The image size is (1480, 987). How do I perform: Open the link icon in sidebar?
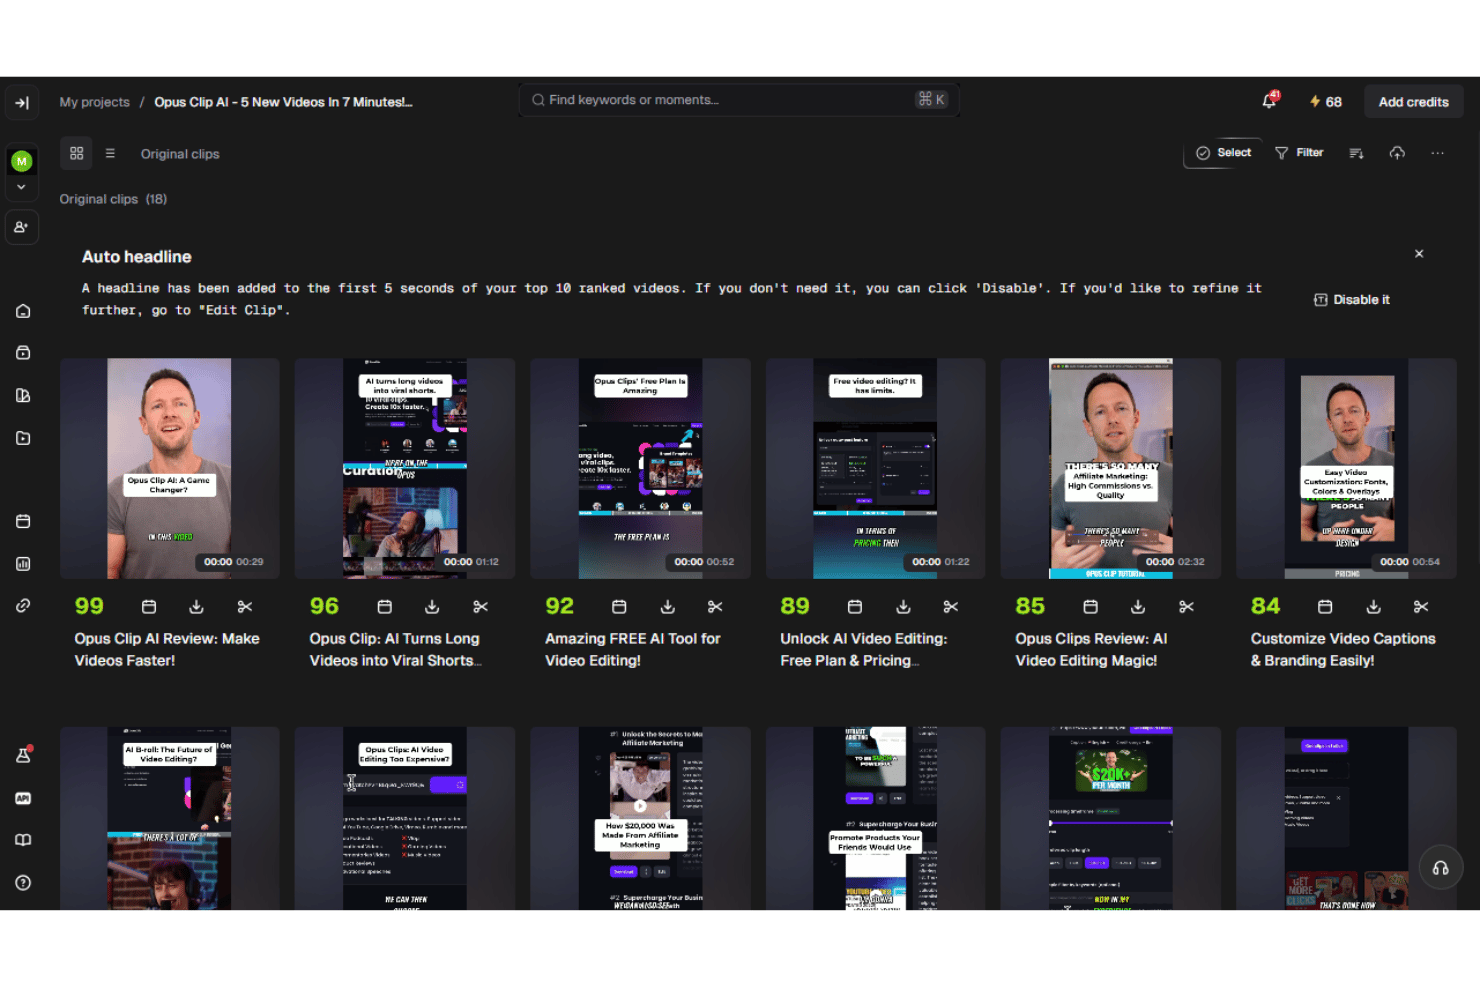[23, 606]
